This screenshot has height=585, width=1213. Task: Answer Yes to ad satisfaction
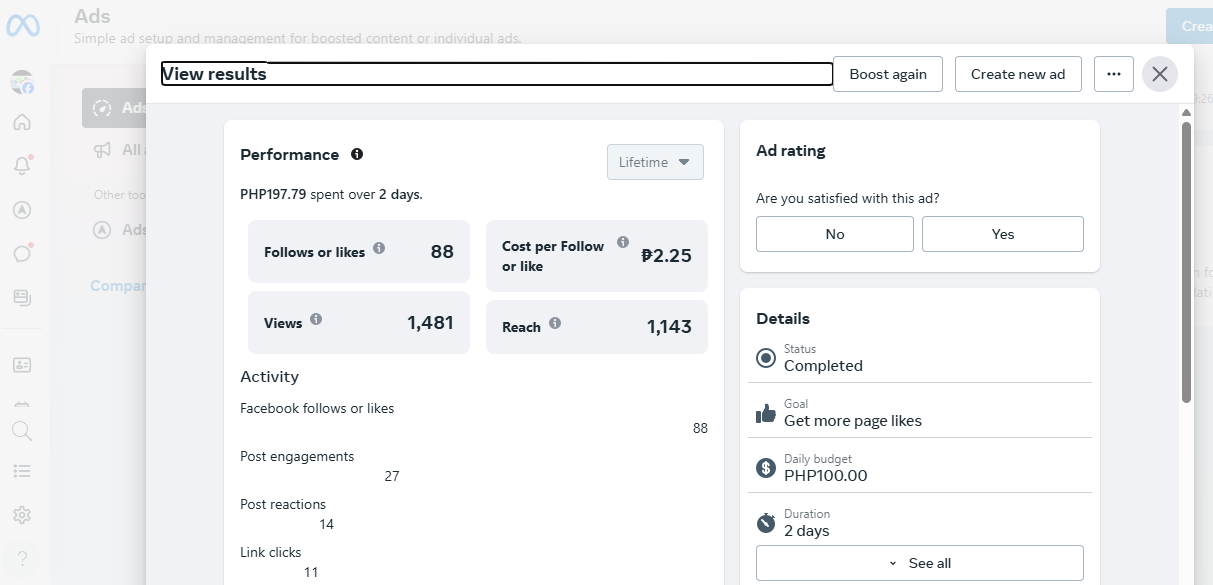(x=1002, y=234)
